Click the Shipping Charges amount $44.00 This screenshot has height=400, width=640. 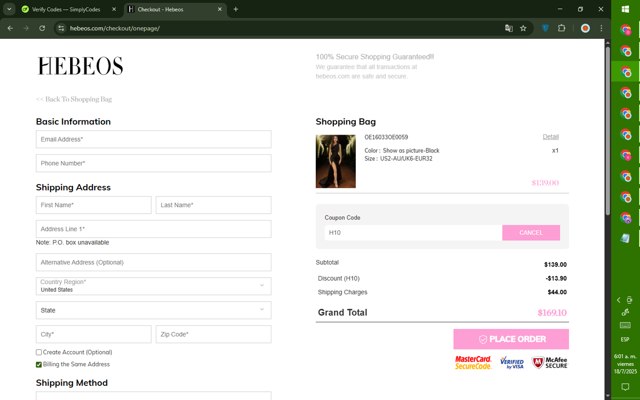pyautogui.click(x=557, y=292)
